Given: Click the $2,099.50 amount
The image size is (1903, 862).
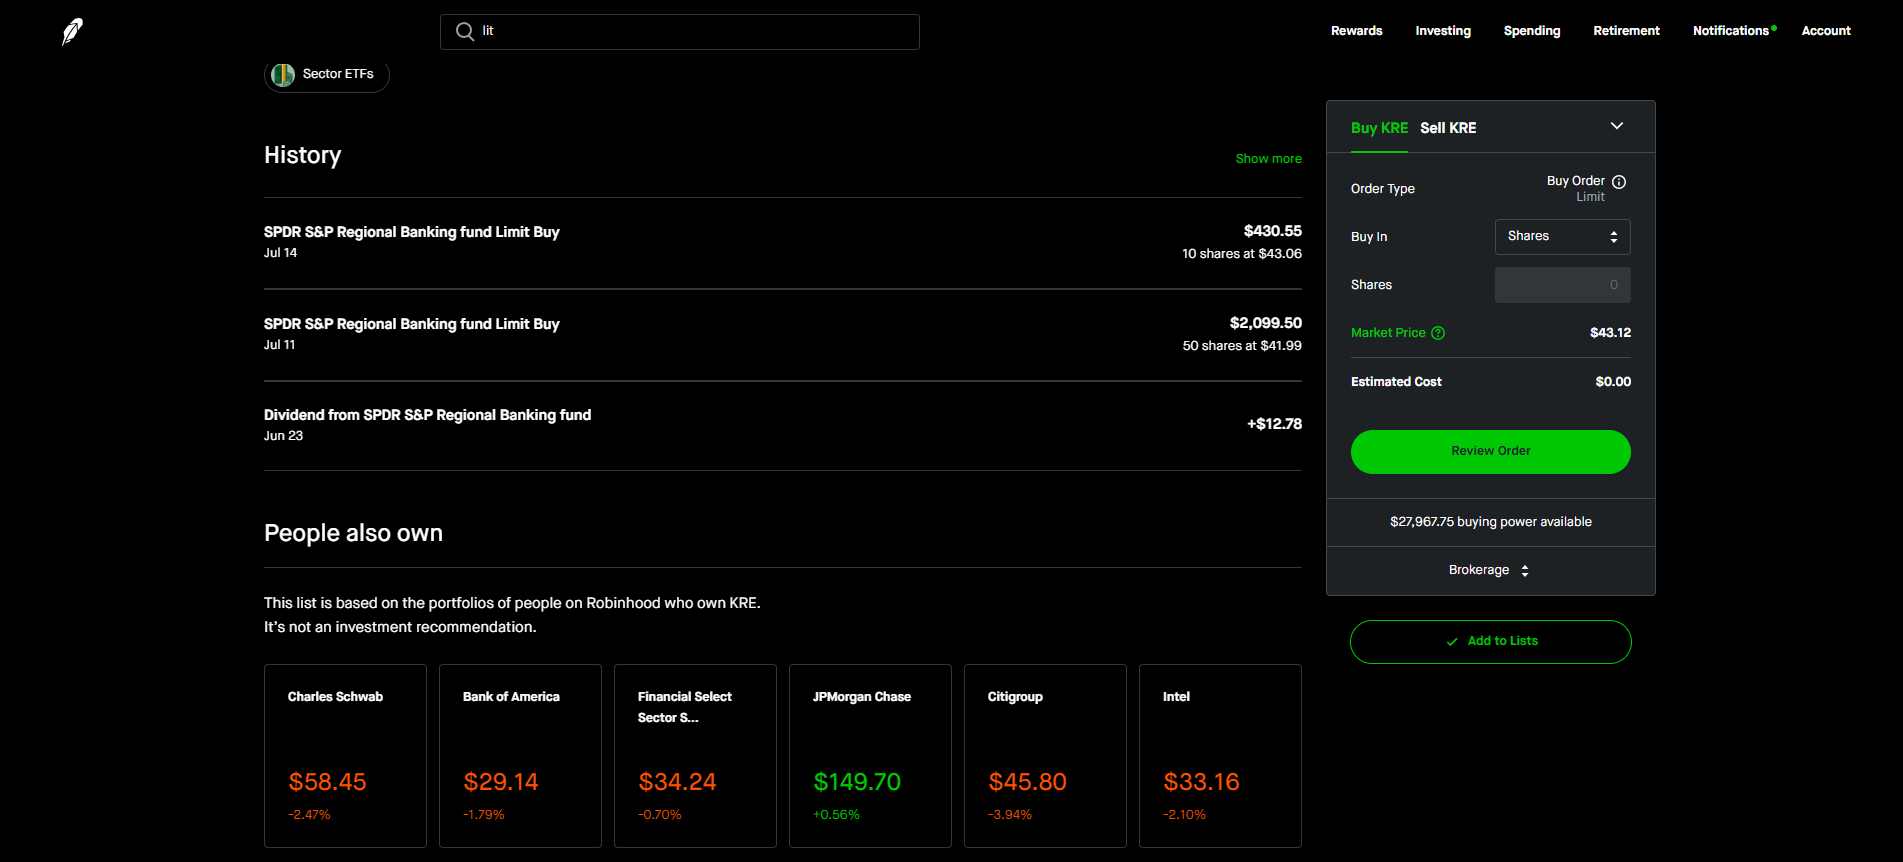Looking at the screenshot, I should [x=1265, y=323].
